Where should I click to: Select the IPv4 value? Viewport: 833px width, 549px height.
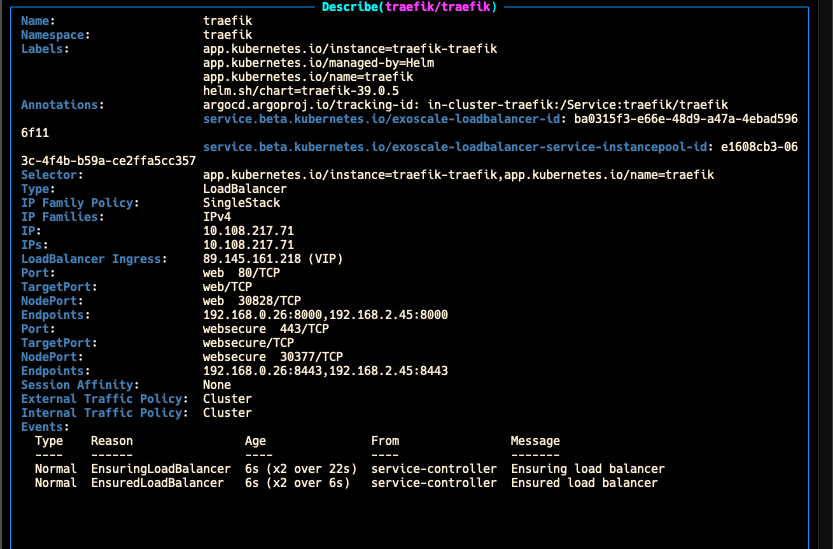click(217, 217)
